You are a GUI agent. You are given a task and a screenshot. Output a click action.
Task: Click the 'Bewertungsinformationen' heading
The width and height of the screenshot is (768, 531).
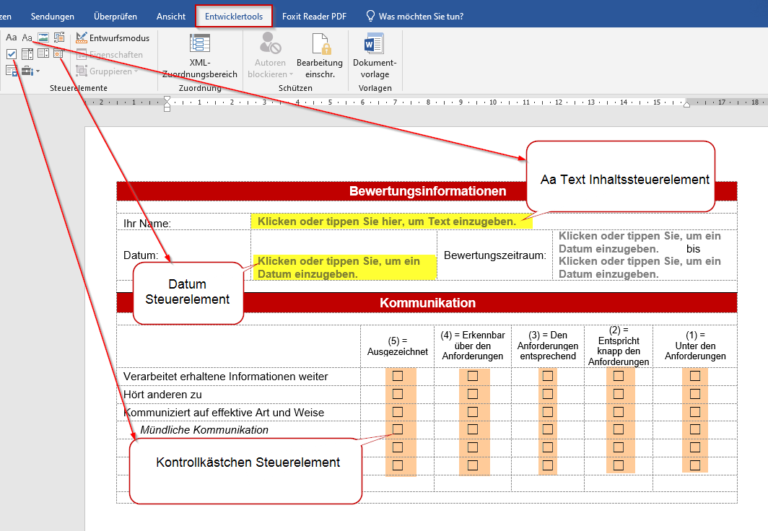(x=427, y=191)
